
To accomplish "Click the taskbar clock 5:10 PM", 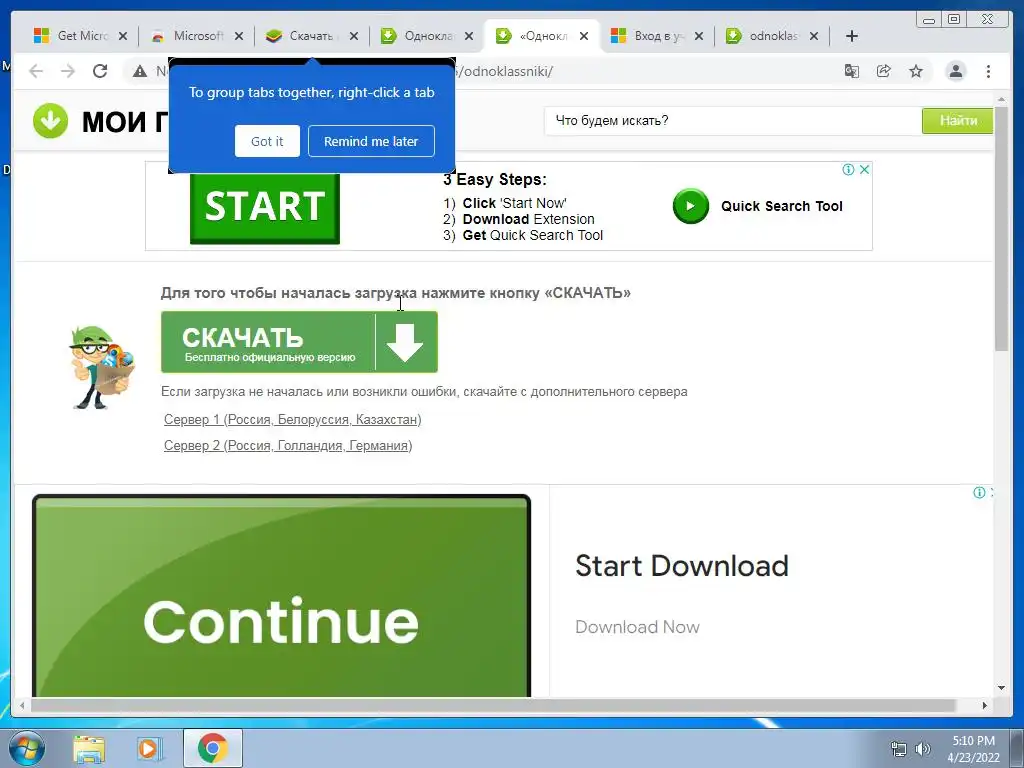I will [x=973, y=741].
